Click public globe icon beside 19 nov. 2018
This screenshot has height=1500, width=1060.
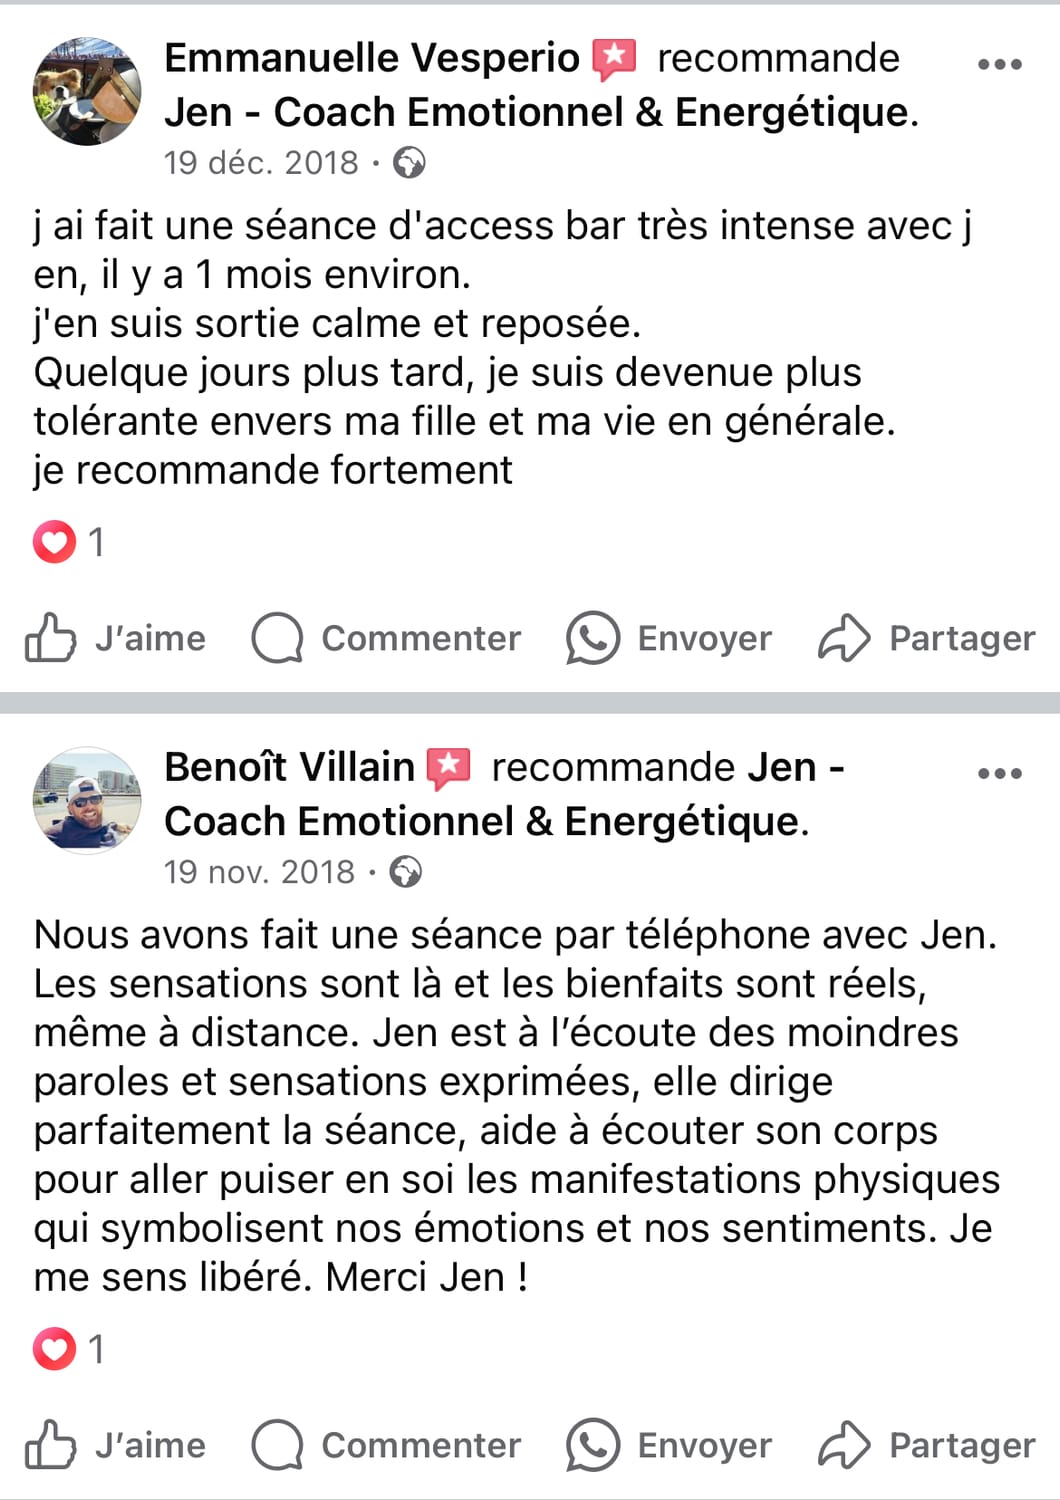click(405, 872)
